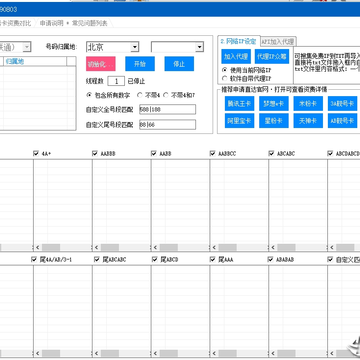Toggle the 尾ABCABC checkbox
The width and height of the screenshot is (360, 360).
[97, 259]
